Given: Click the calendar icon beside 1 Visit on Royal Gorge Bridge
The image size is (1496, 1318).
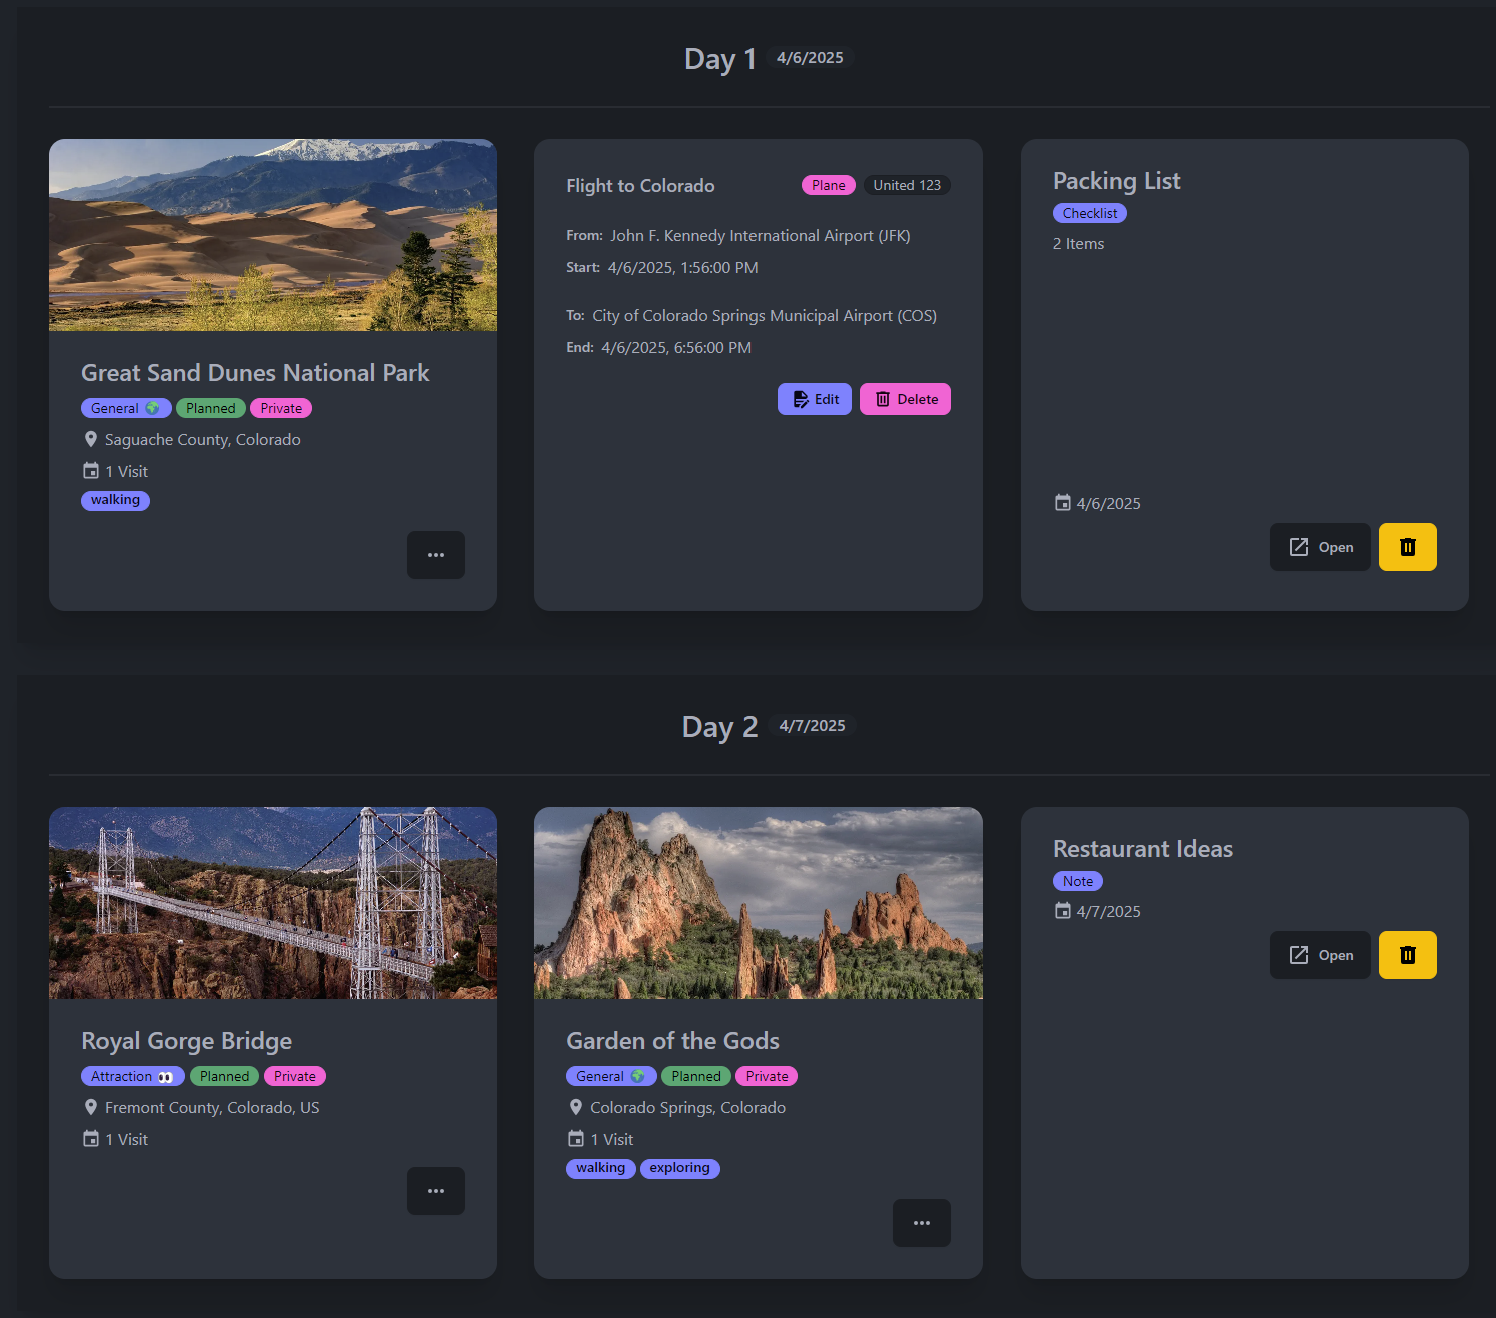Looking at the screenshot, I should point(90,1139).
